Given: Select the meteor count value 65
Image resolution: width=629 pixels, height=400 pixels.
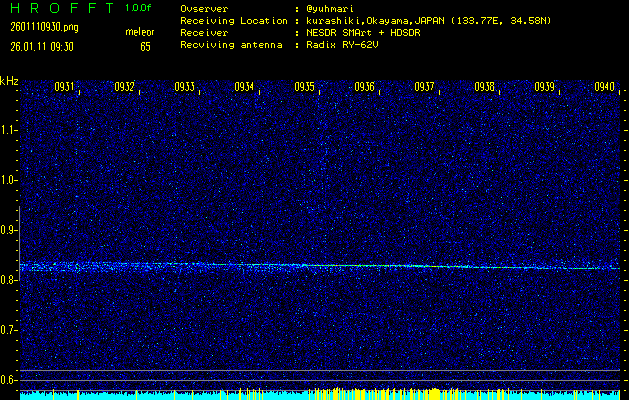Looking at the screenshot, I should 146,46.
